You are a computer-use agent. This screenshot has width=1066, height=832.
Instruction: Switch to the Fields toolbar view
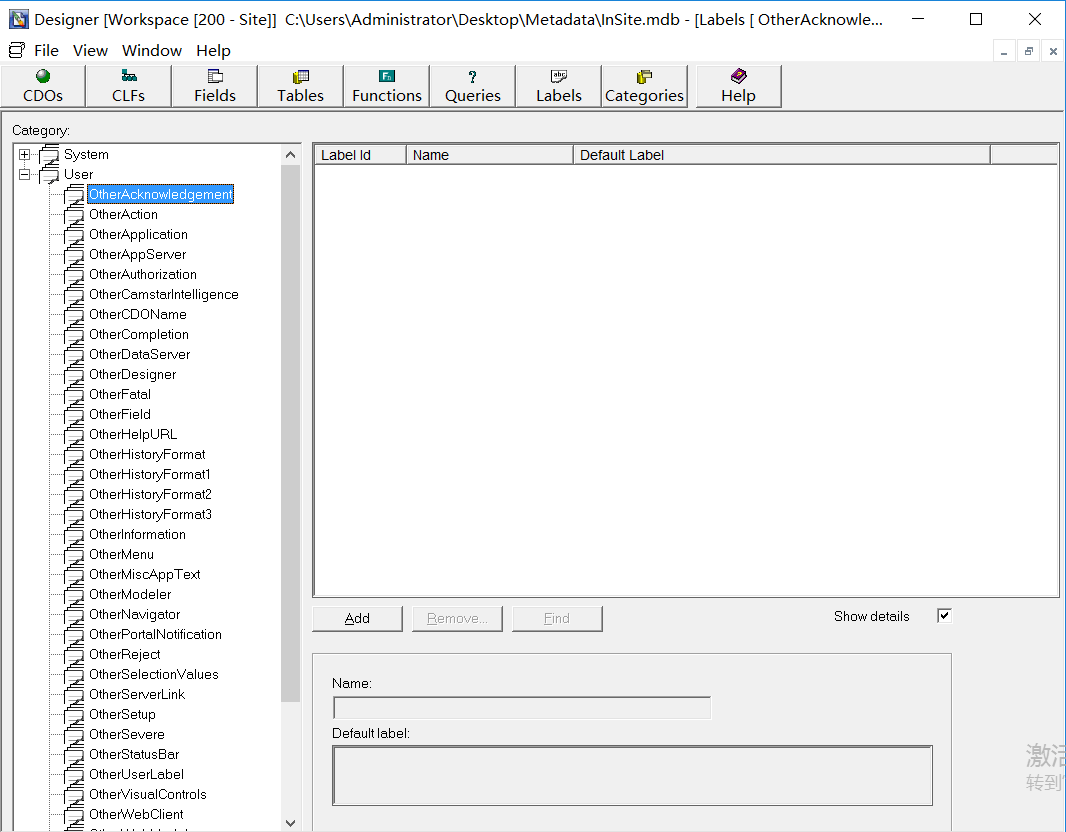(x=215, y=86)
